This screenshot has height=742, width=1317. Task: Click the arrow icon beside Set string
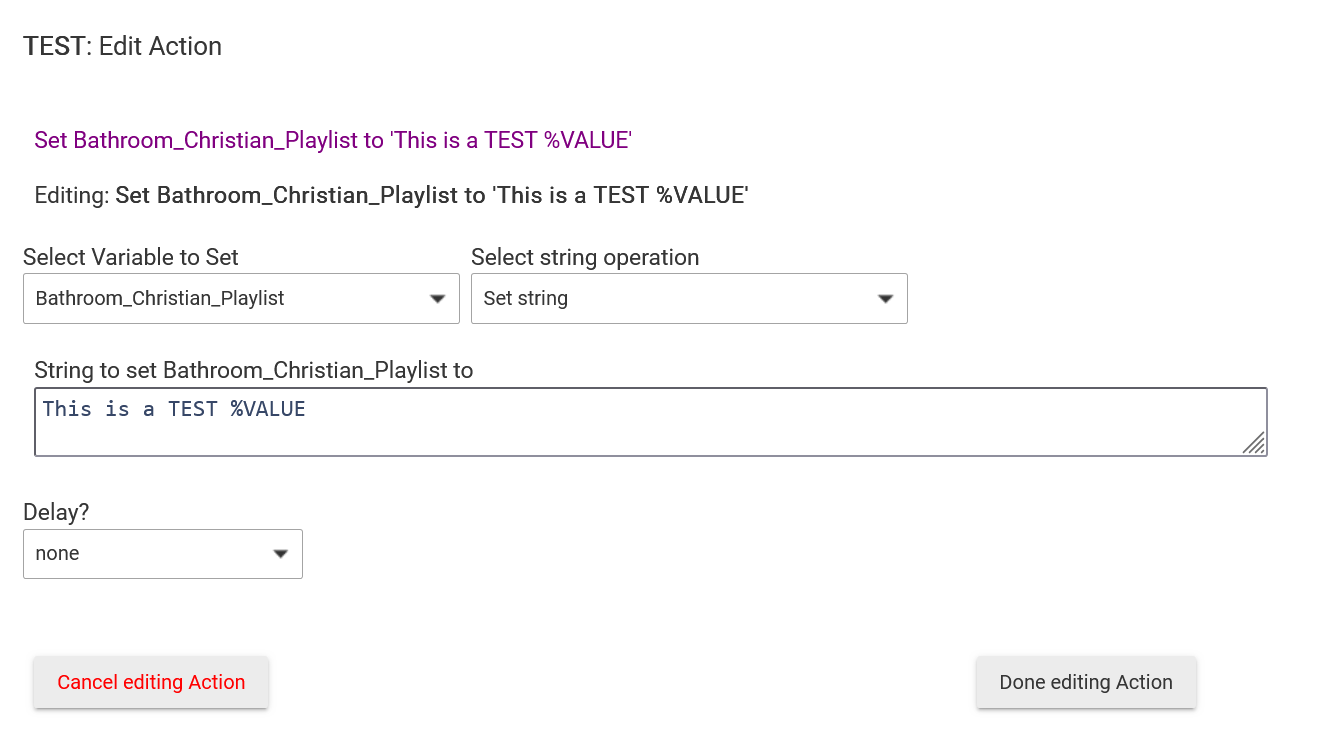tap(885, 299)
